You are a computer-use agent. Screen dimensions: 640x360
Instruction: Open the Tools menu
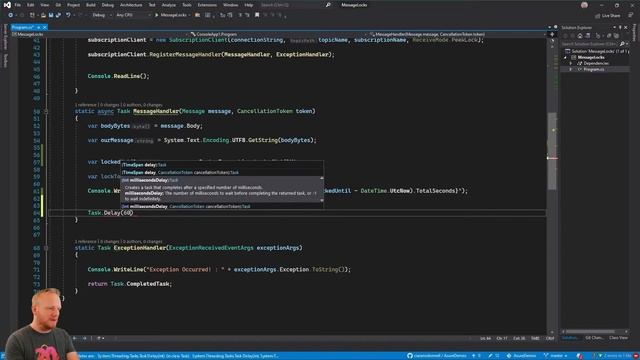[187, 5]
